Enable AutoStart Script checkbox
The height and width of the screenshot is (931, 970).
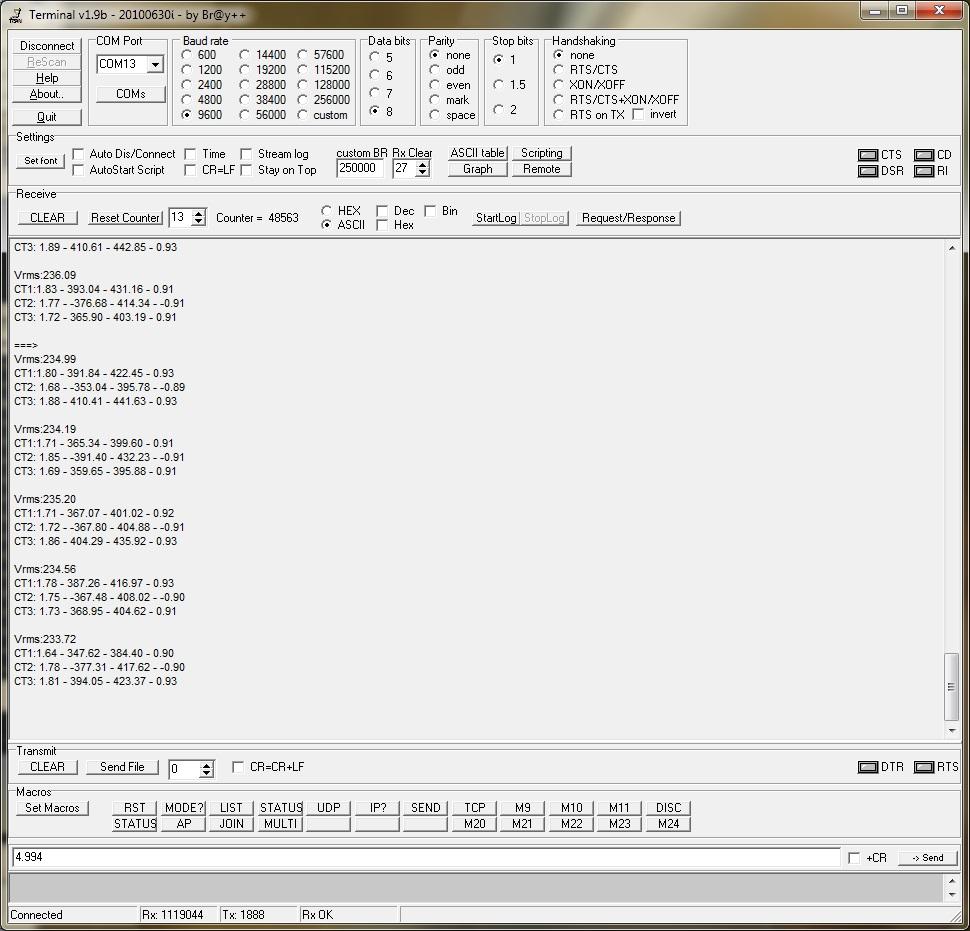click(x=78, y=169)
